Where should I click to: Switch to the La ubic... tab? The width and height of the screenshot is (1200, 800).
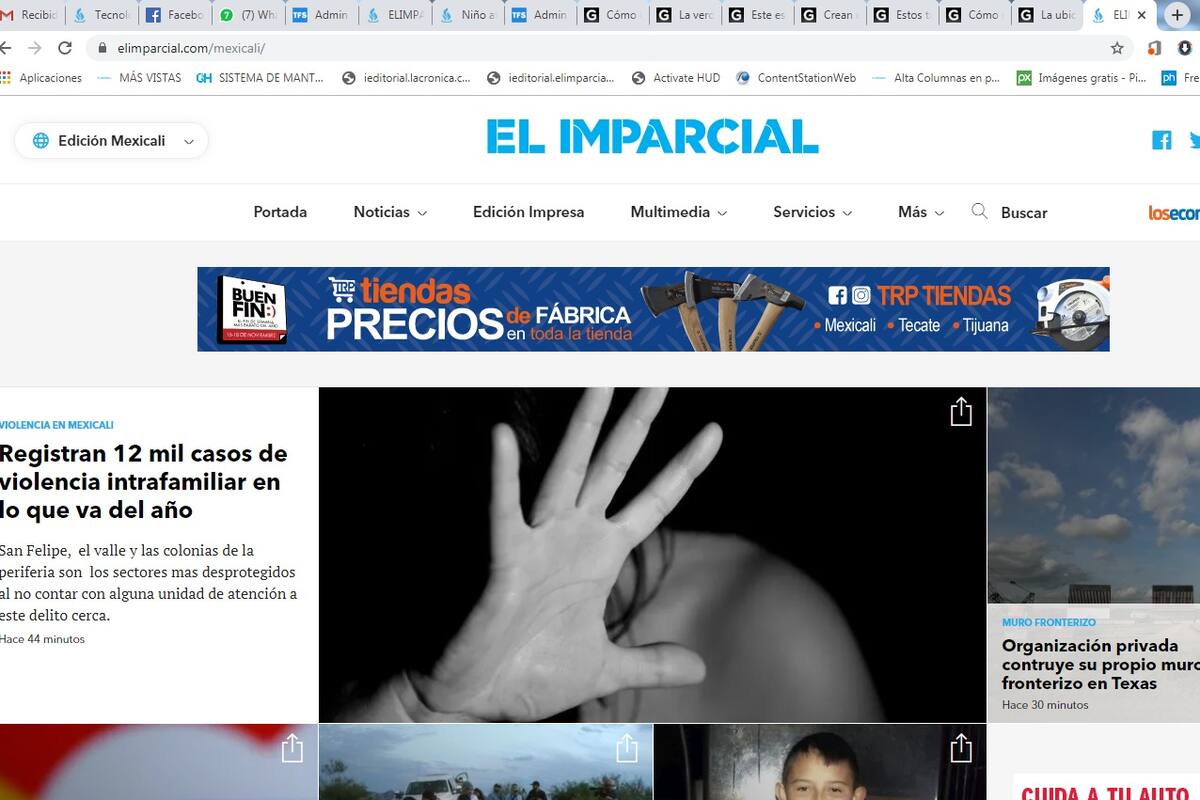pyautogui.click(x=1049, y=15)
